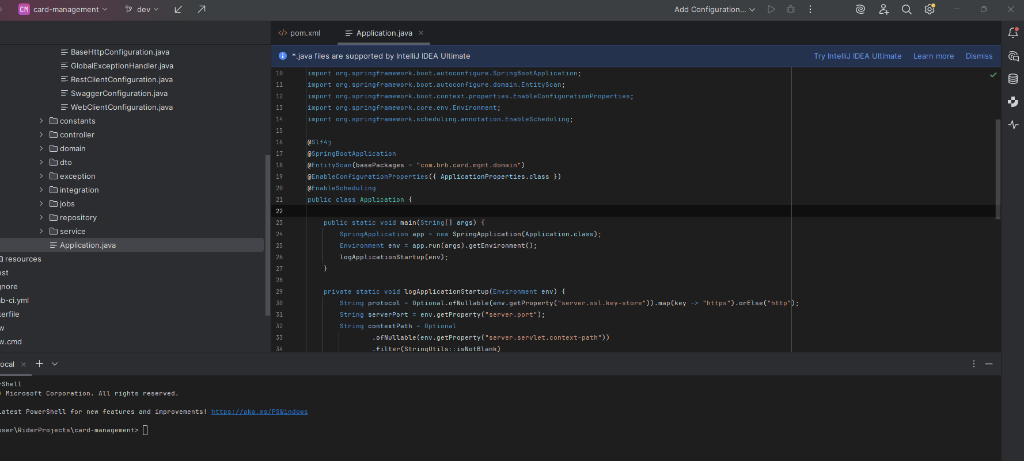This screenshot has height=461, width=1024.
Task: Switch to the pom.xml tab
Action: [x=303, y=33]
